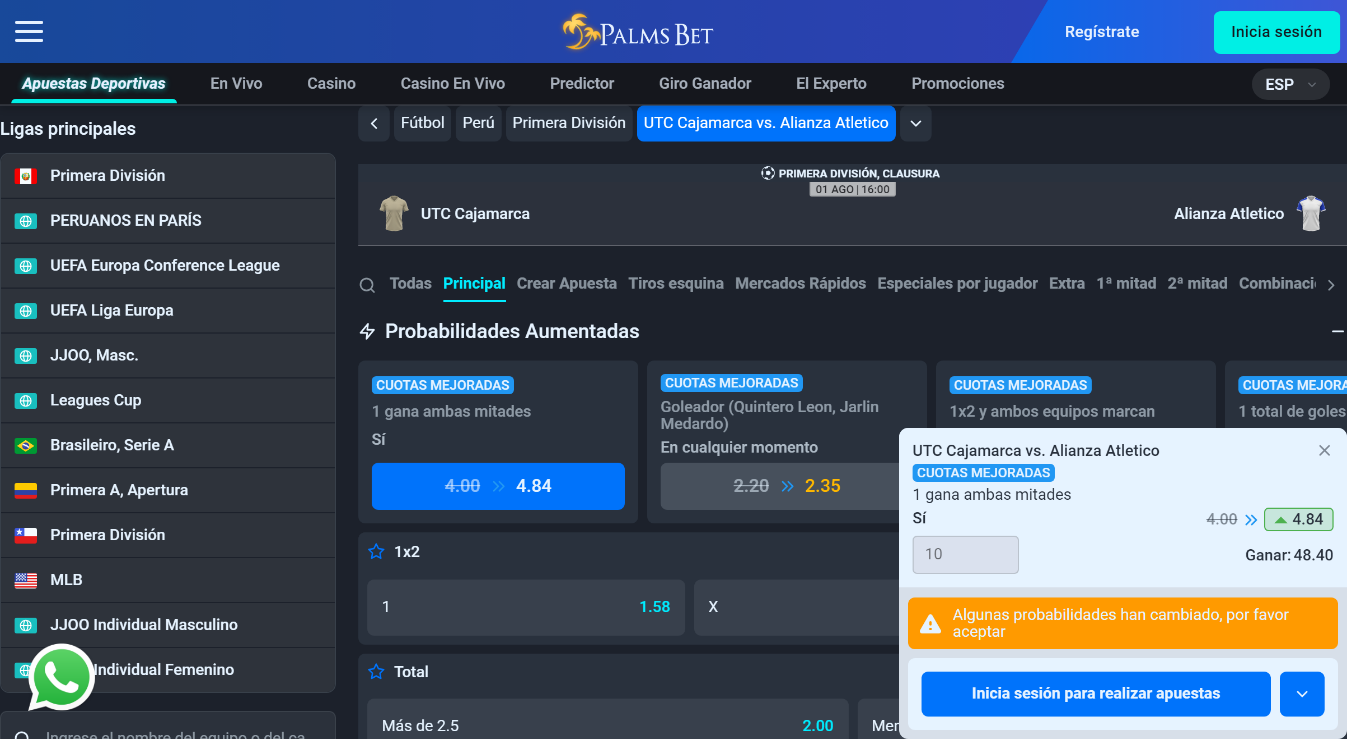The height and width of the screenshot is (739, 1347).
Task: Click the Brazil flag for Brasileiro Serie A
Action: pyautogui.click(x=26, y=446)
